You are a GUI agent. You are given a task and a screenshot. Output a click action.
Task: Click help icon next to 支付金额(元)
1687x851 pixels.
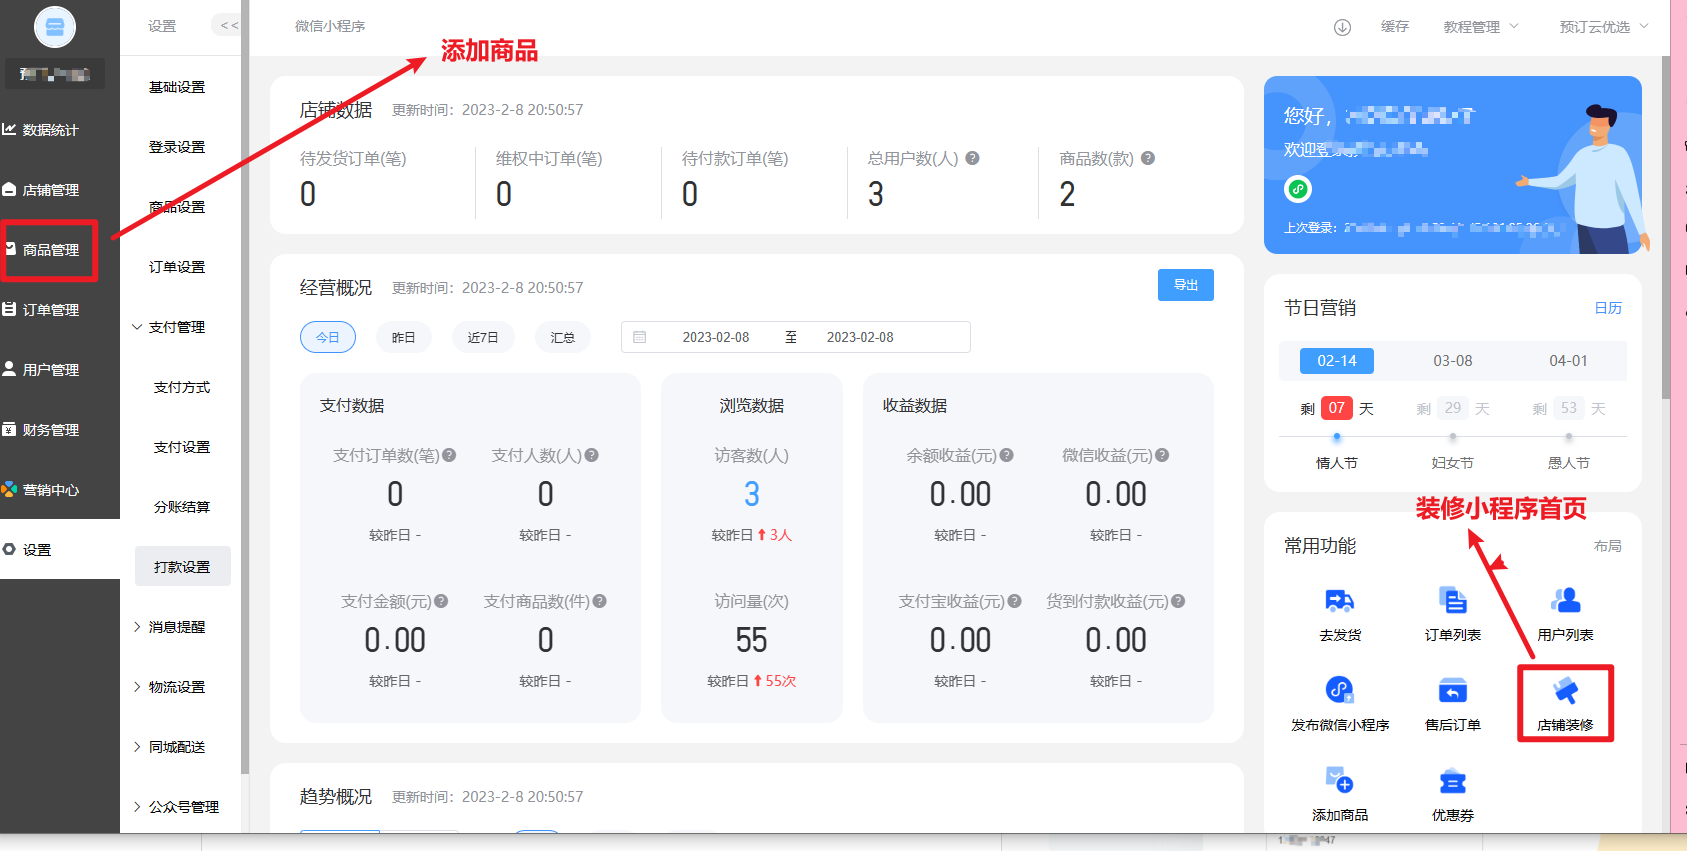point(441,601)
